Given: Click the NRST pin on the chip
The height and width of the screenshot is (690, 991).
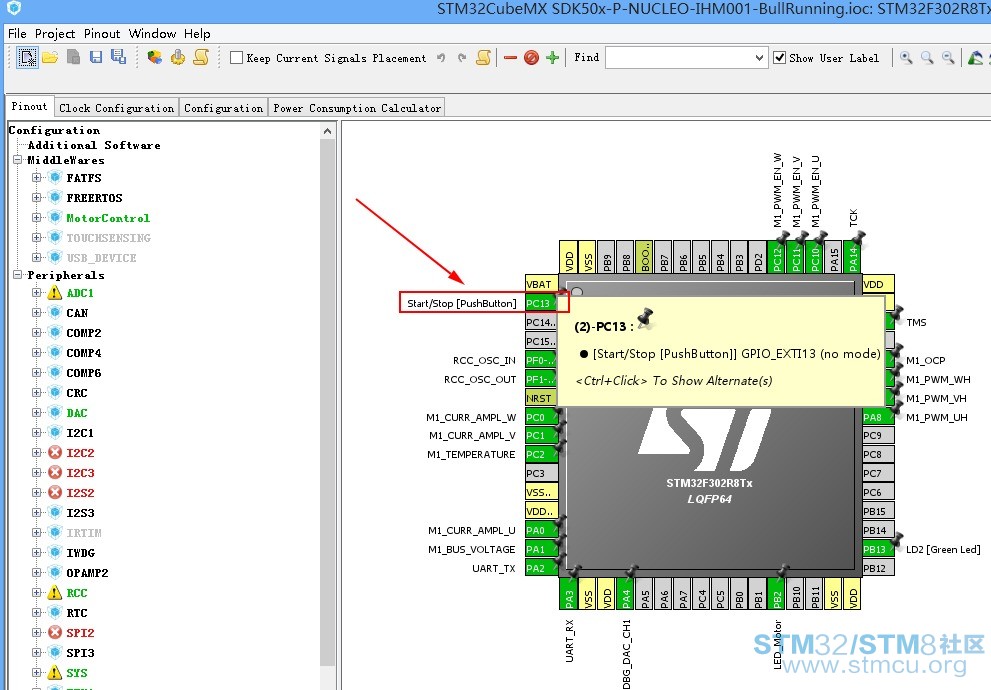Looking at the screenshot, I should pyautogui.click(x=540, y=398).
